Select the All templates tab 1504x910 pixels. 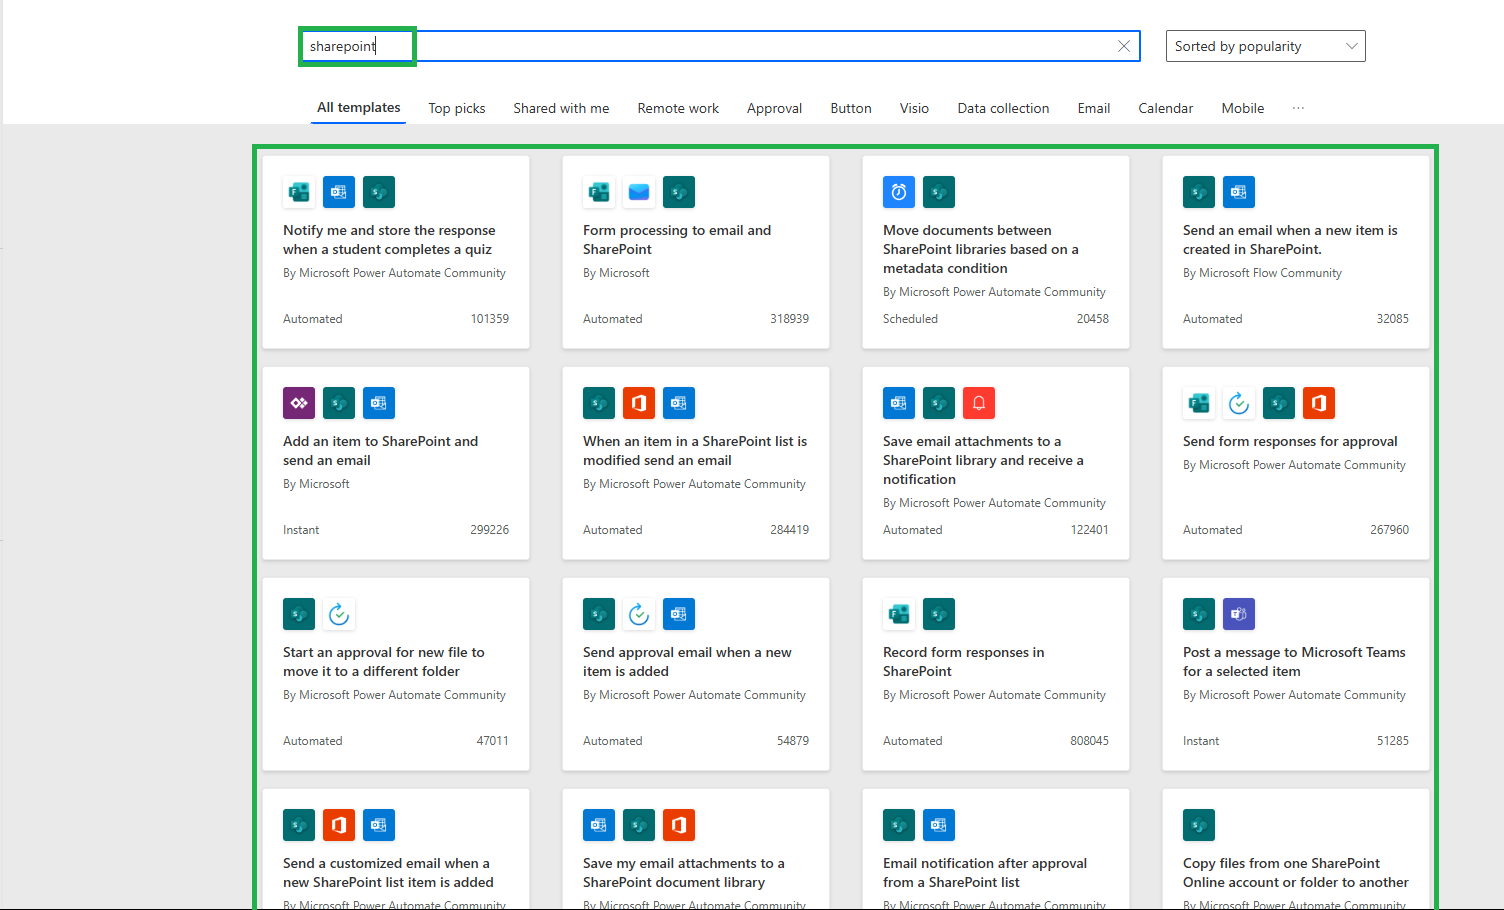point(359,108)
